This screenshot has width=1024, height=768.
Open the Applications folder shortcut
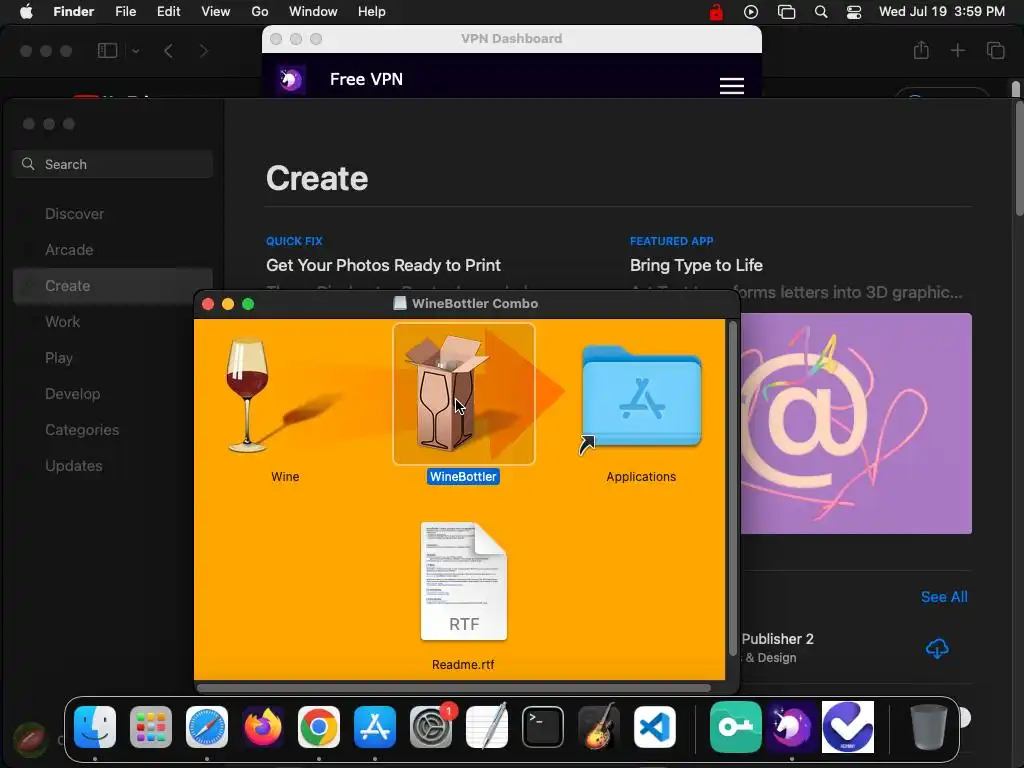click(641, 397)
